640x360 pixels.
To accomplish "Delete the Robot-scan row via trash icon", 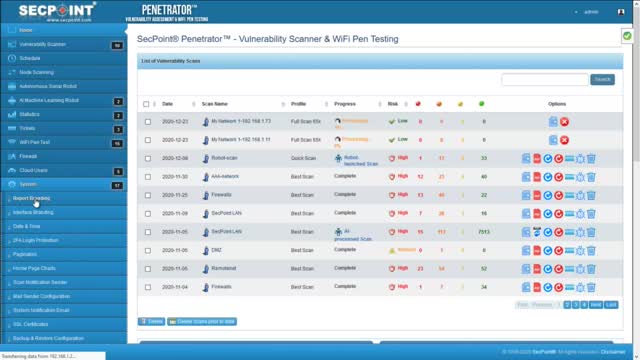I will tap(591, 158).
